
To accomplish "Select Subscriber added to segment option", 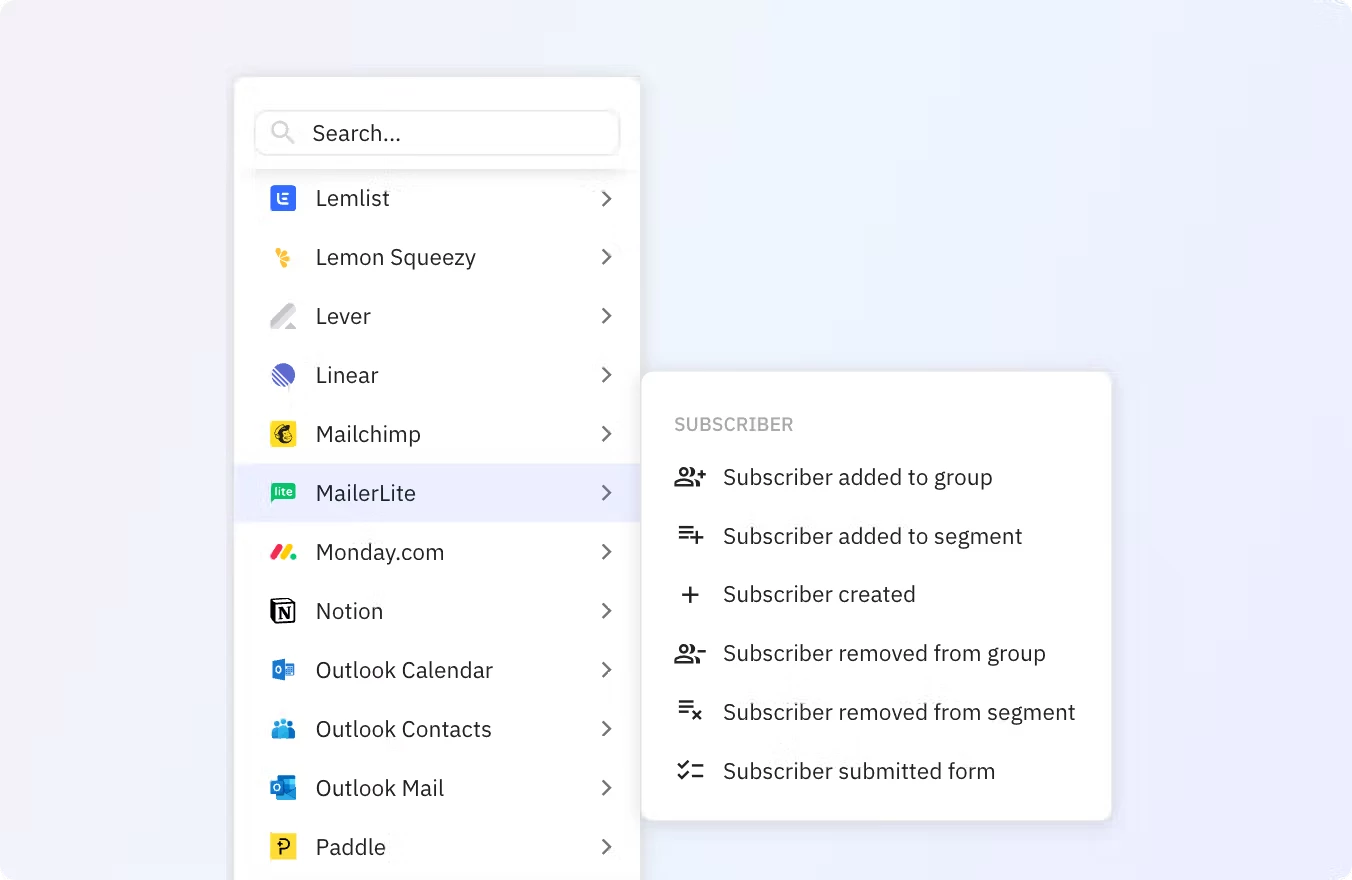I will click(x=872, y=537).
